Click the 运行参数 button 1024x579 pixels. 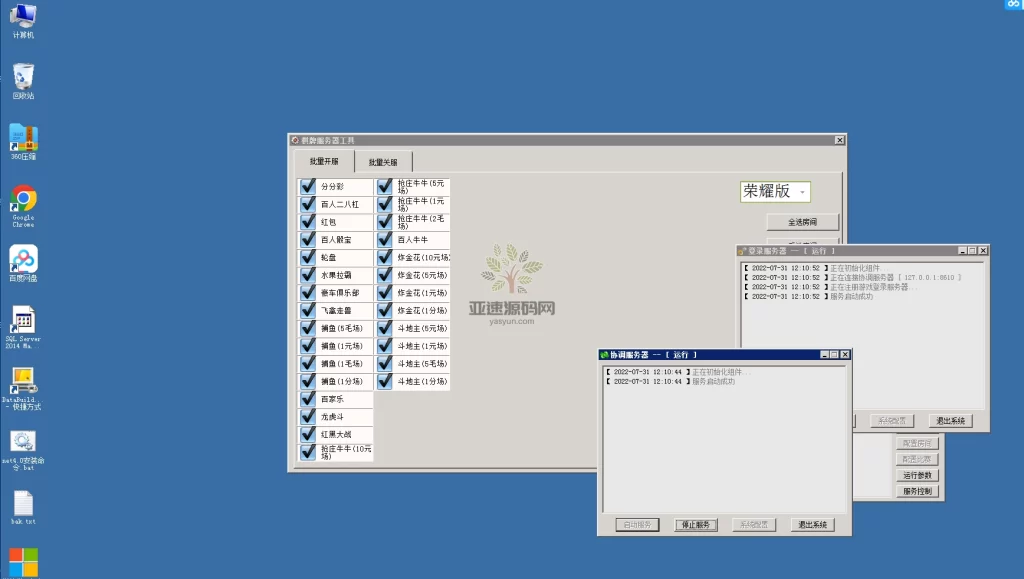click(x=917, y=476)
